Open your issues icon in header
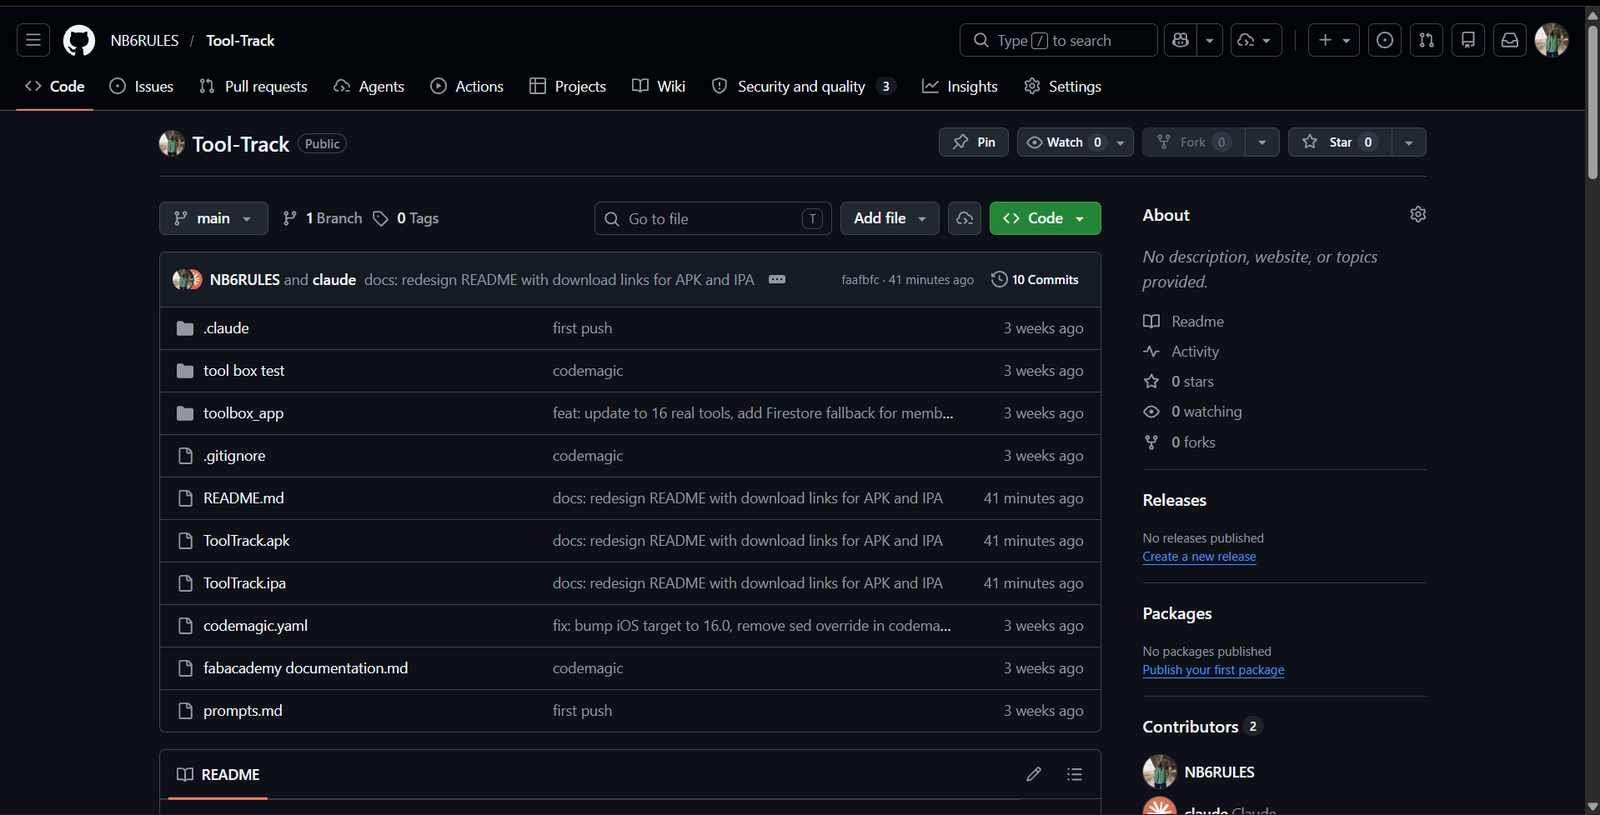The image size is (1600, 815). 1385,40
